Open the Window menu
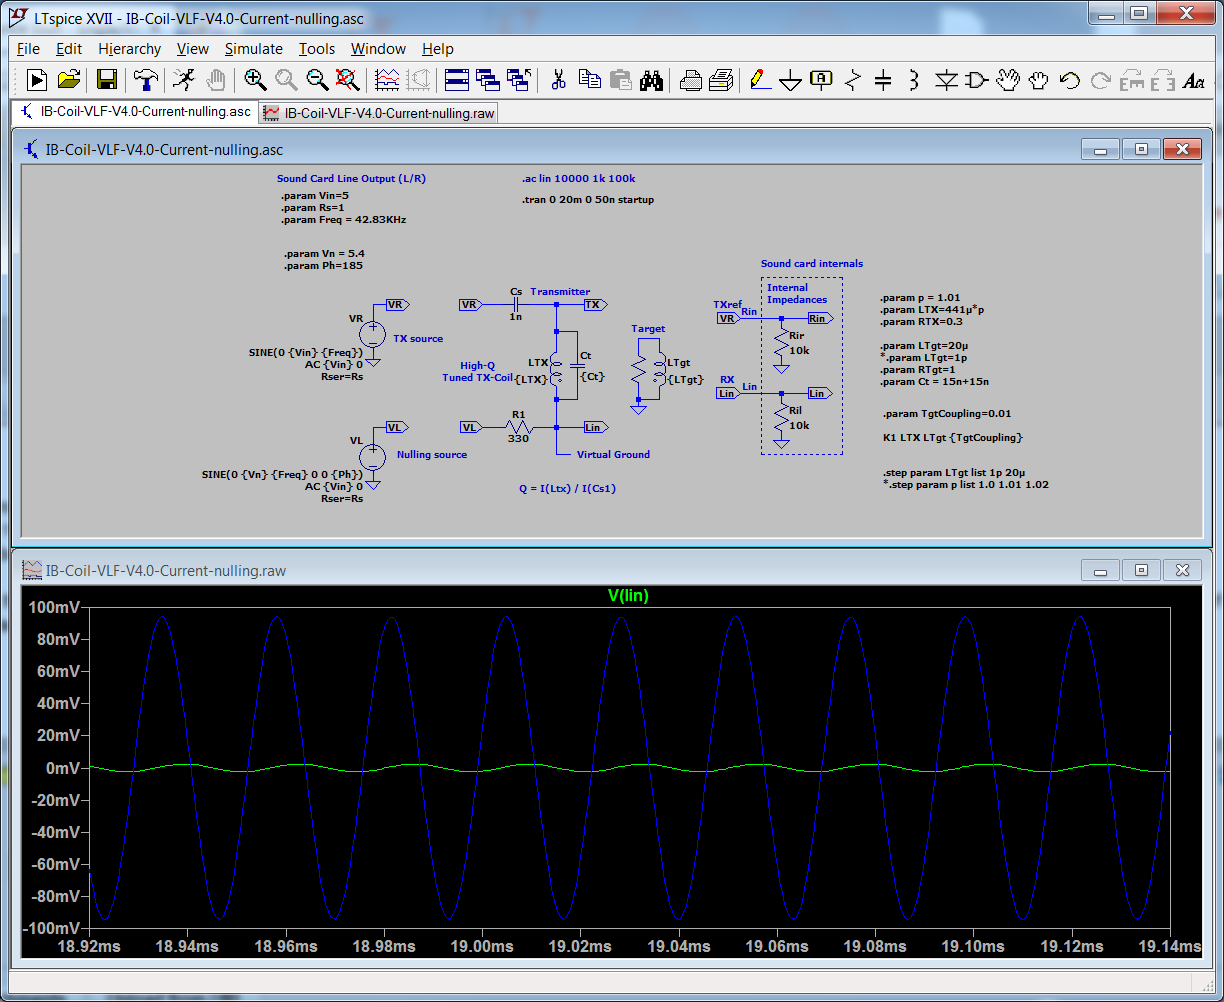 click(x=378, y=49)
